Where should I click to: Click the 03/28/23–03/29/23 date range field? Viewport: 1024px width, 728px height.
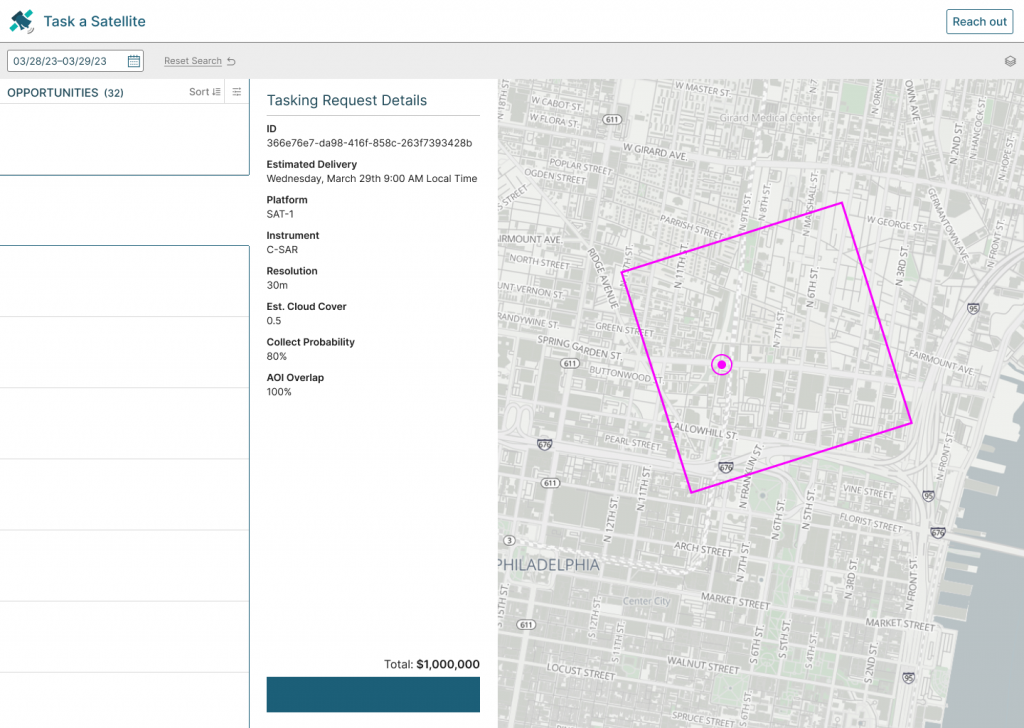[x=66, y=61]
